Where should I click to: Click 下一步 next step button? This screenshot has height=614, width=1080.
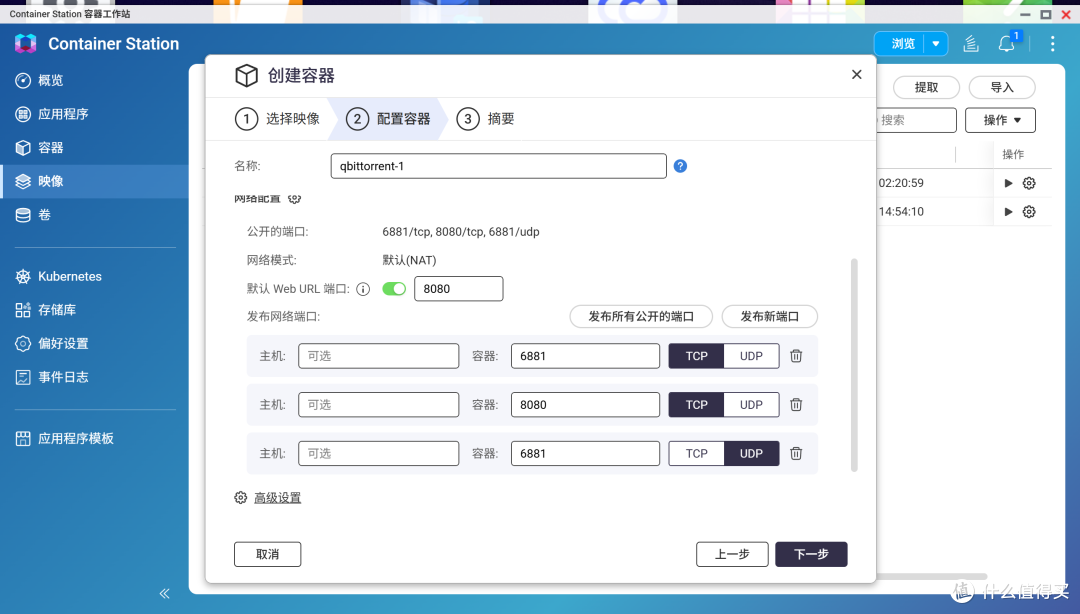tap(811, 554)
